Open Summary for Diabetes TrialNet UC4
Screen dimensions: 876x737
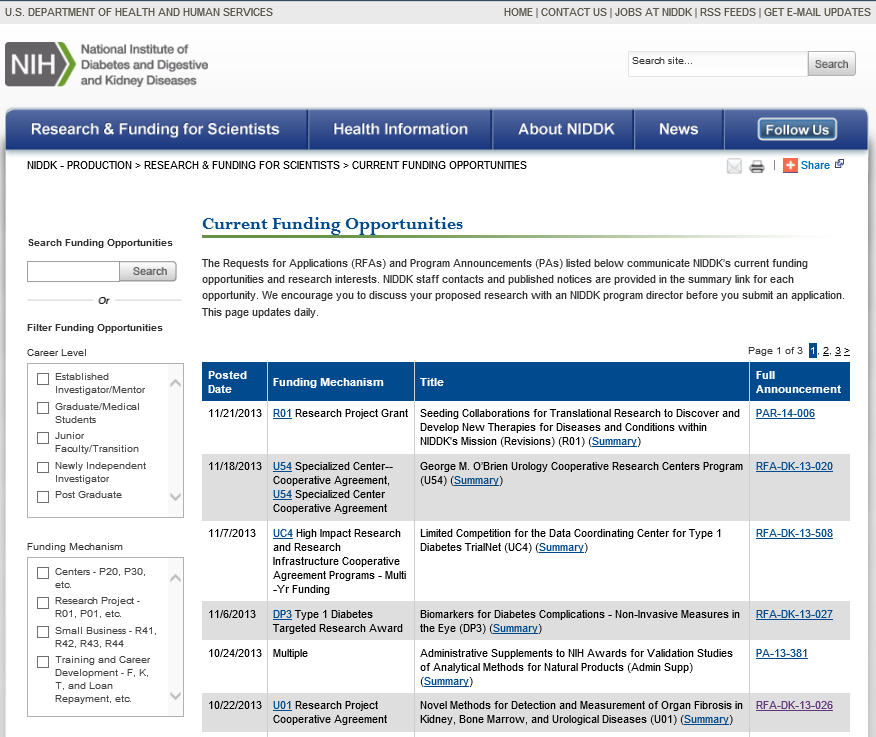(x=561, y=548)
